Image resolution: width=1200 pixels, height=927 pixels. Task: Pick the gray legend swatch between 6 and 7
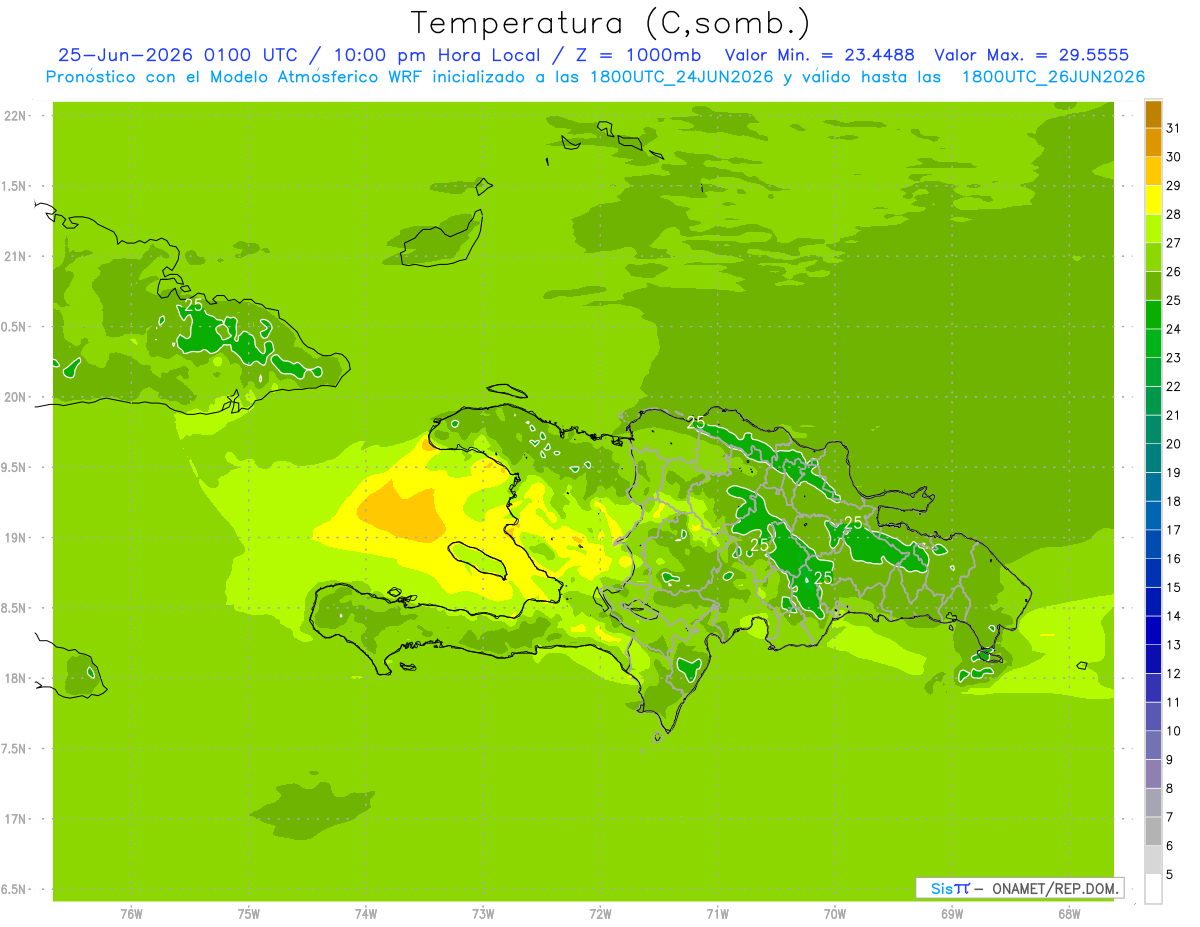[1153, 832]
